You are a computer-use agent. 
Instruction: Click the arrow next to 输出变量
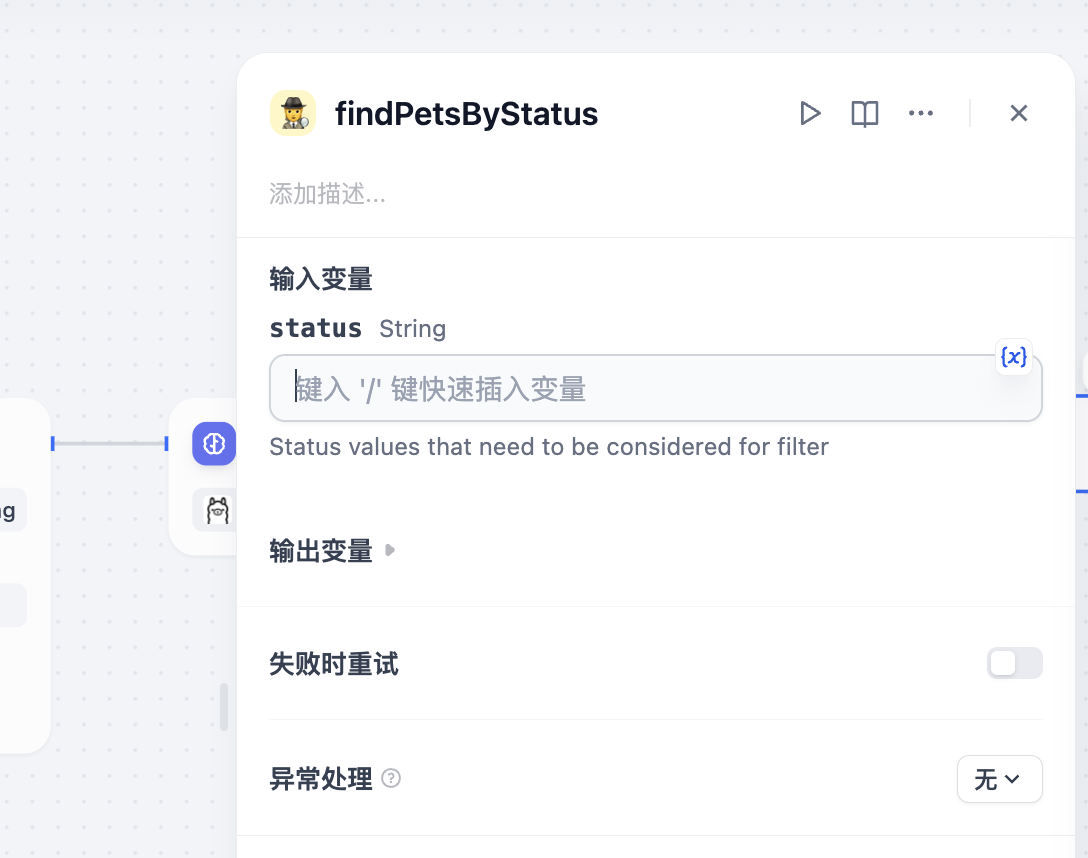pyautogui.click(x=390, y=550)
